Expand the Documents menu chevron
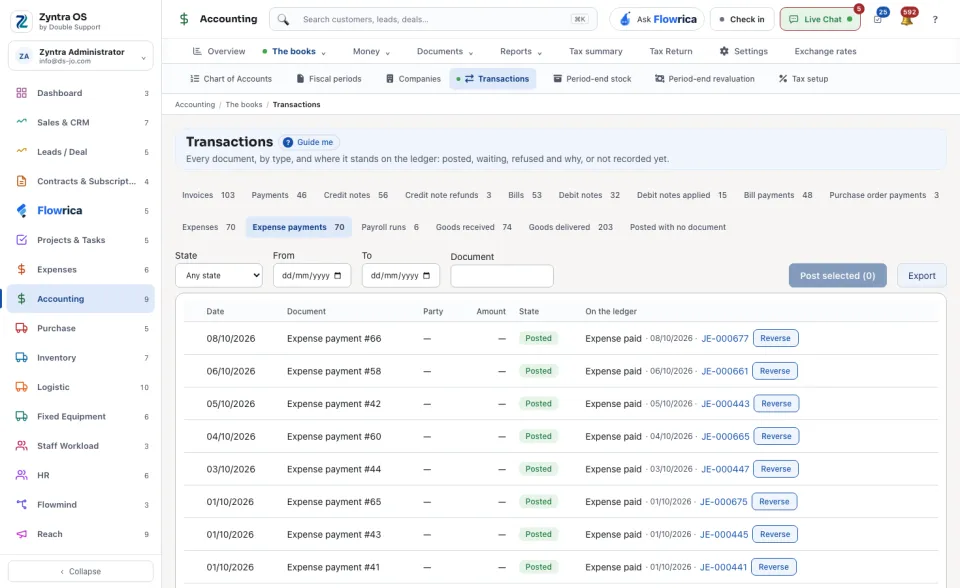 coord(471,53)
